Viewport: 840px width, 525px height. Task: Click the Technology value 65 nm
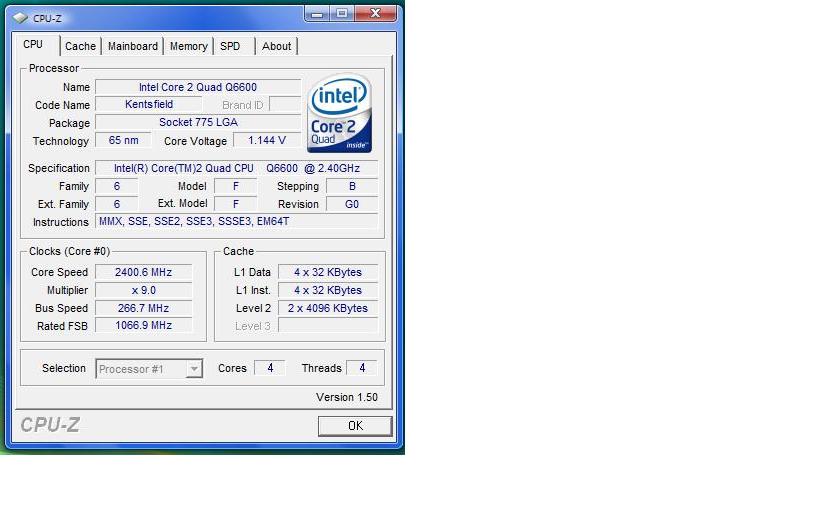coord(123,140)
